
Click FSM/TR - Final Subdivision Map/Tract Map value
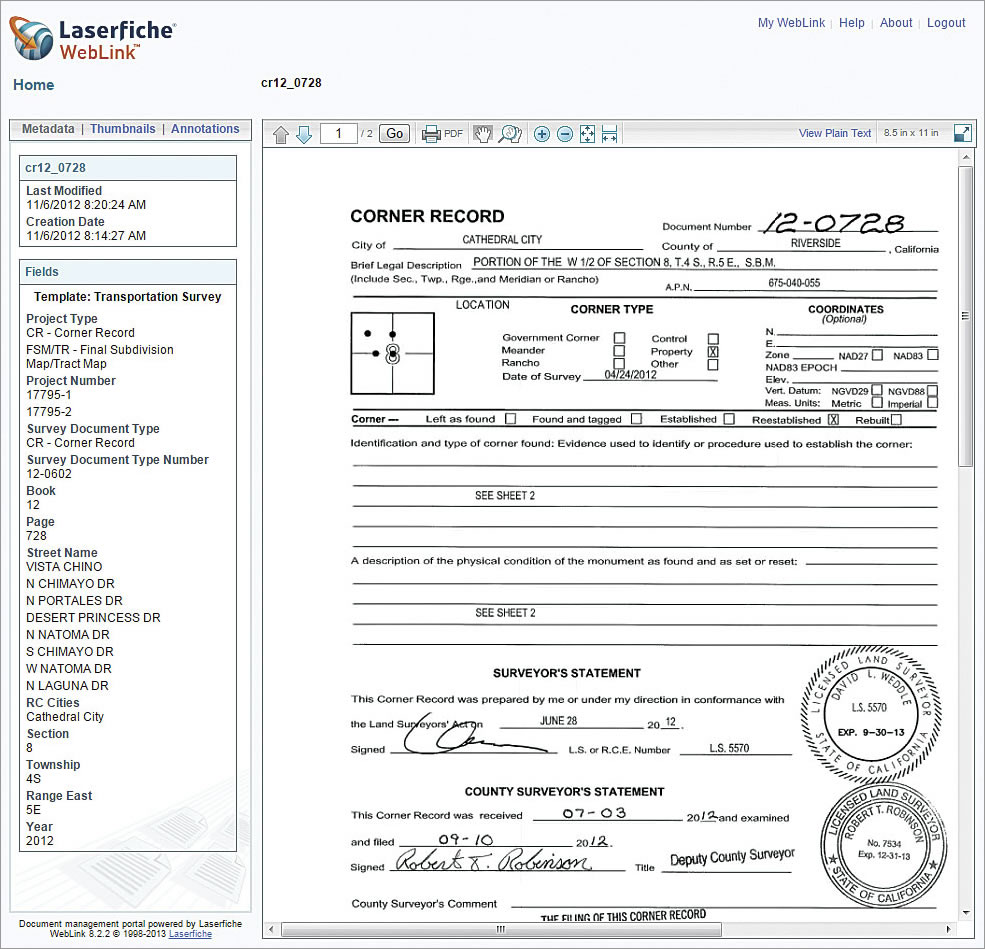99,357
